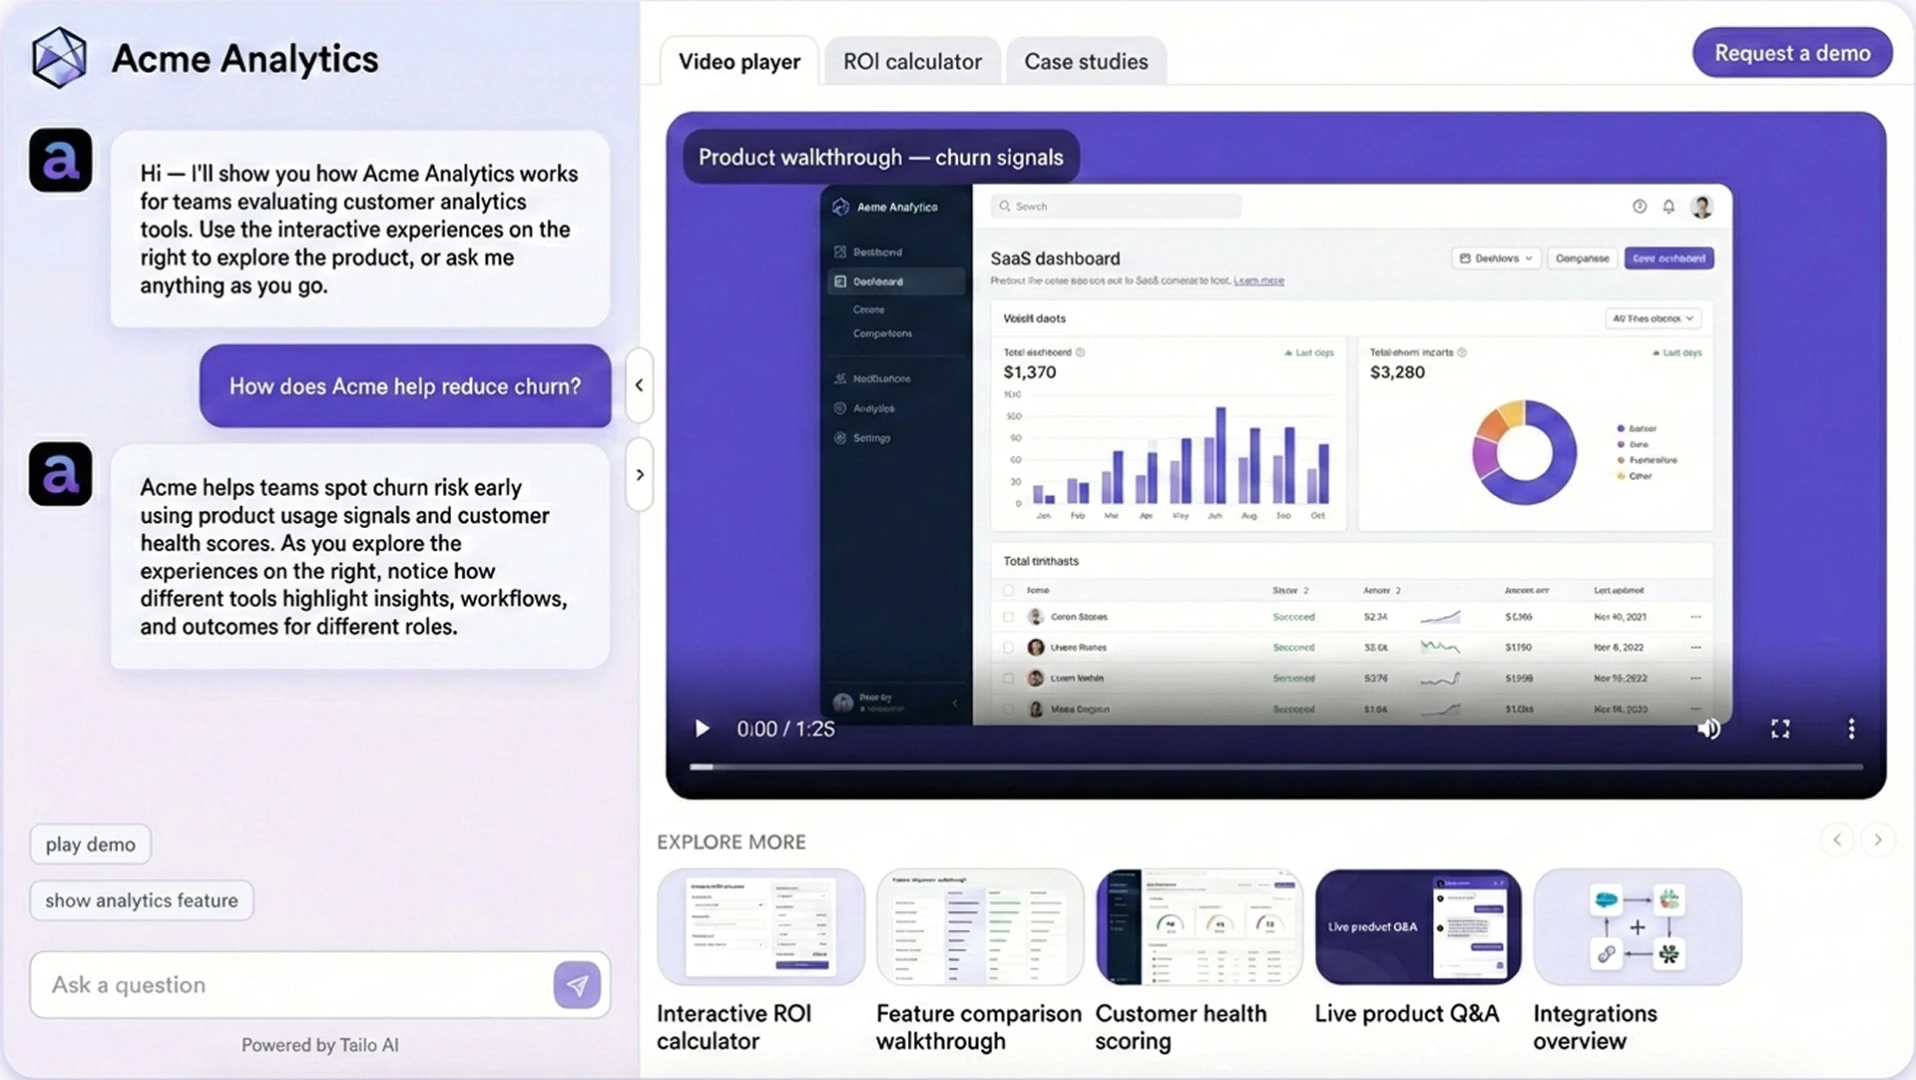This screenshot has width=1916, height=1080.
Task: Expand the panel using the right chevron
Action: point(639,475)
